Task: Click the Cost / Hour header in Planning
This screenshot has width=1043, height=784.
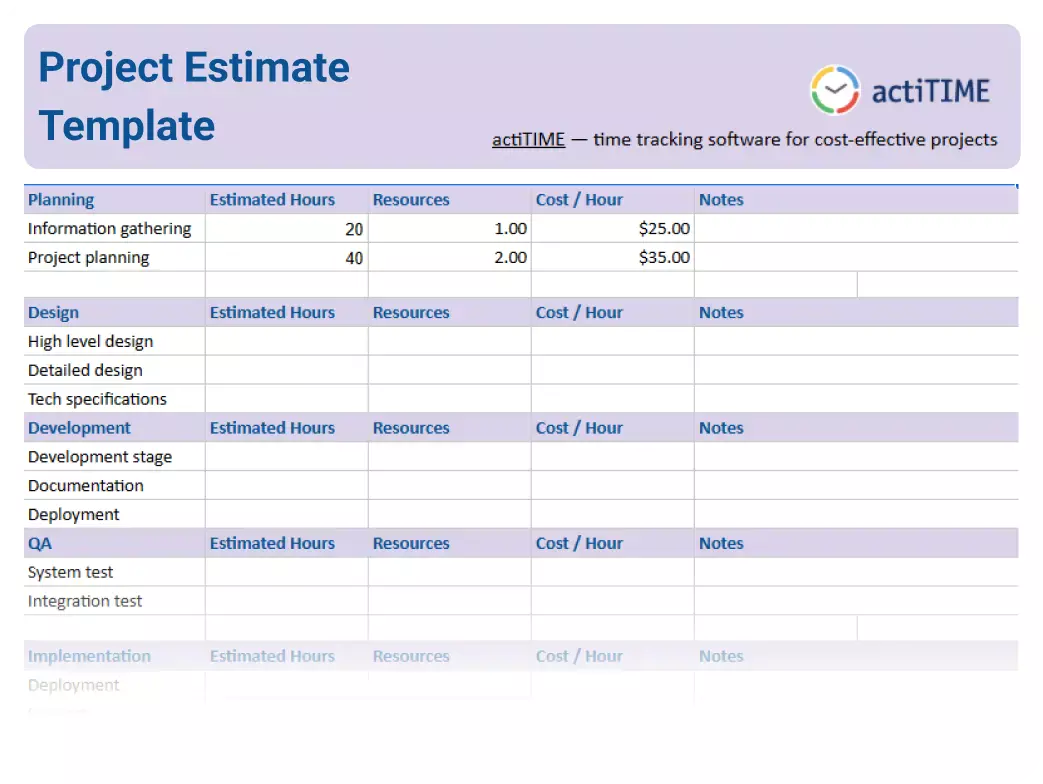Action: [579, 199]
